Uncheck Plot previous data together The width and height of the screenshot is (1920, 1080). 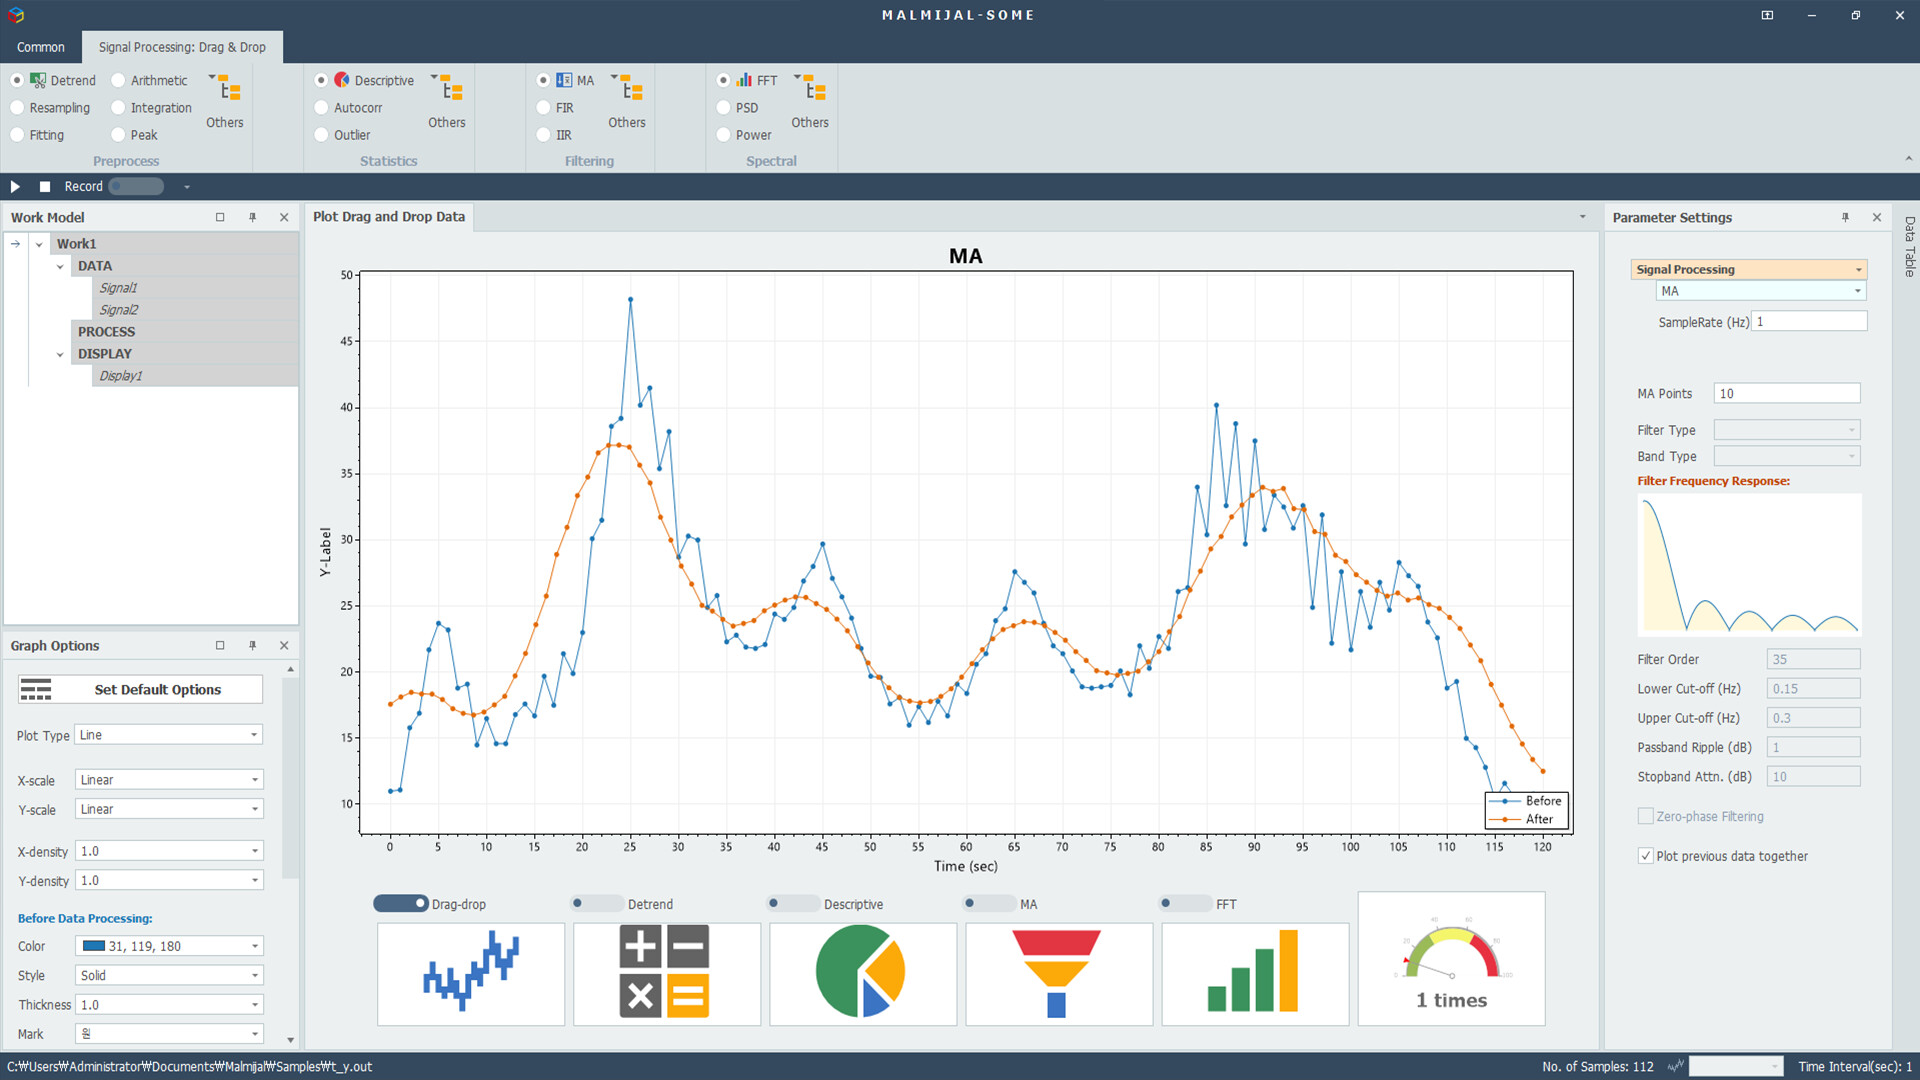click(x=1645, y=856)
